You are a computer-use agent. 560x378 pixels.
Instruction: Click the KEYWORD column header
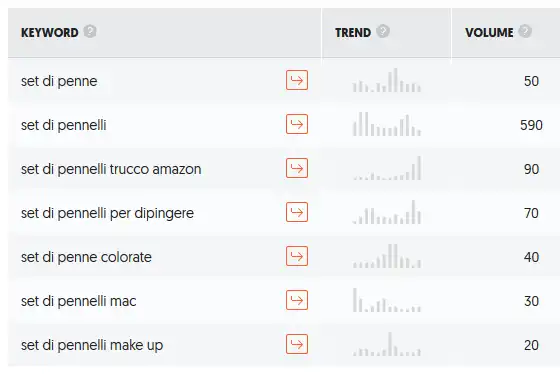[50, 33]
